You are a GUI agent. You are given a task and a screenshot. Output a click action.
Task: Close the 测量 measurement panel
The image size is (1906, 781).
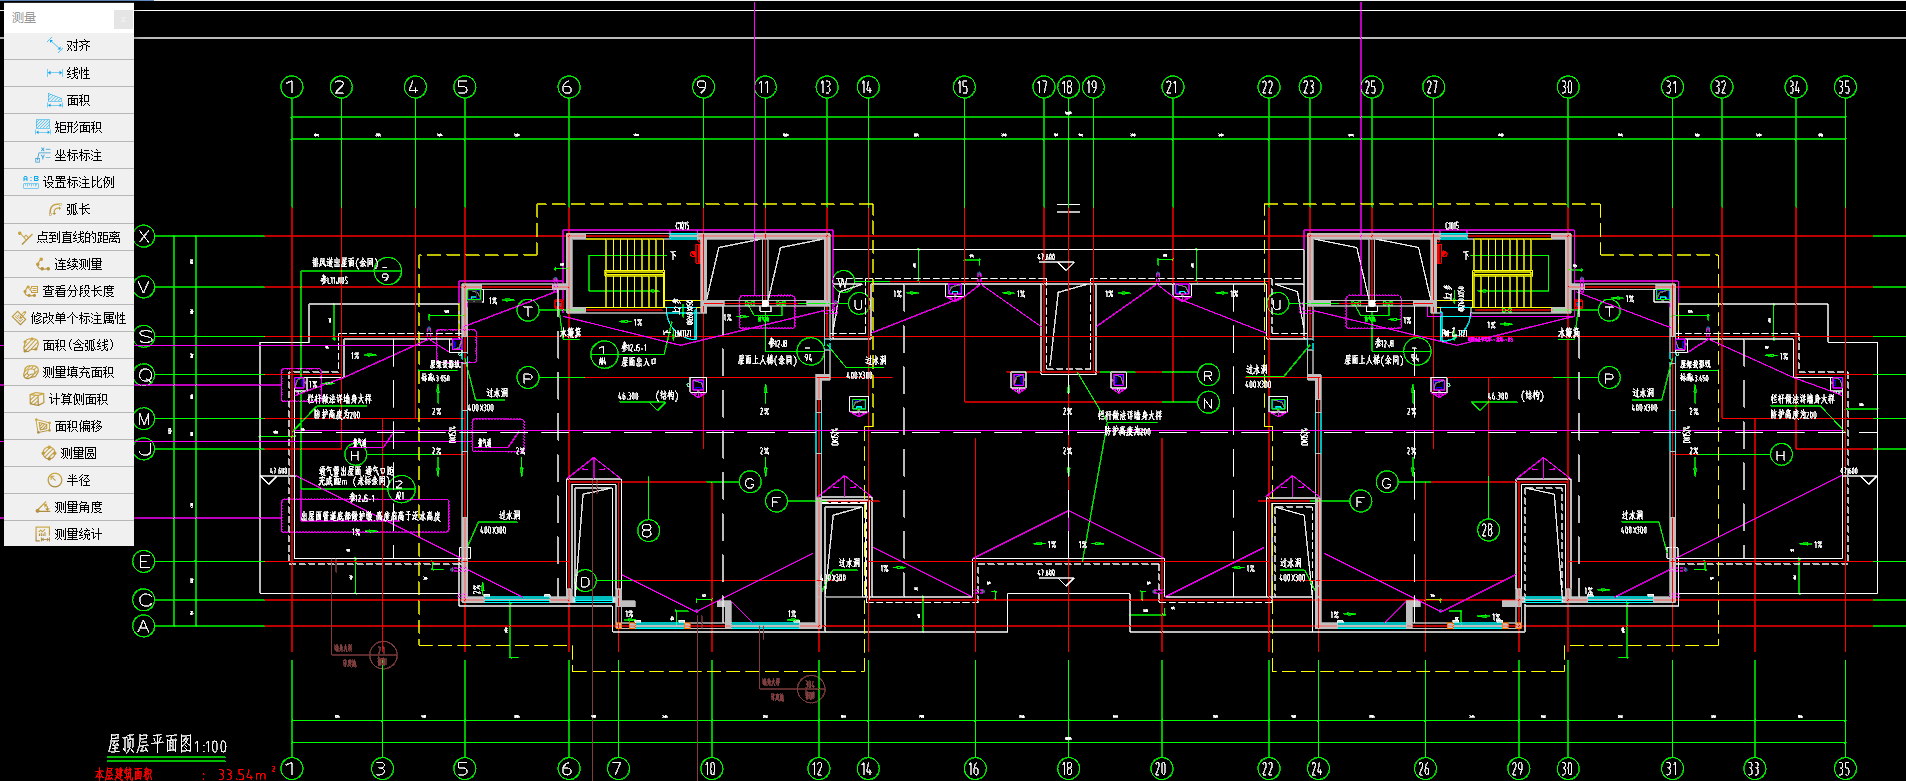(122, 18)
